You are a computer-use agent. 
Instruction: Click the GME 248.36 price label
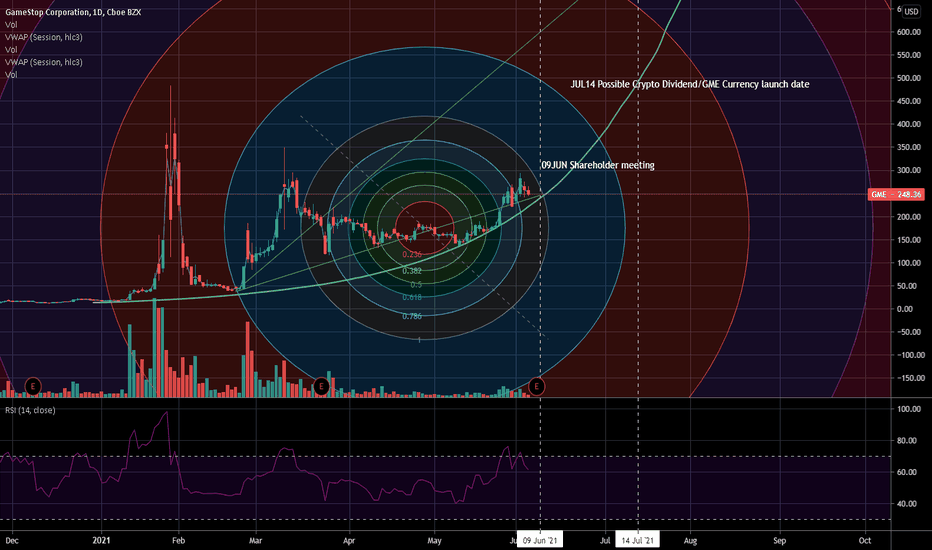pyautogui.click(x=896, y=194)
